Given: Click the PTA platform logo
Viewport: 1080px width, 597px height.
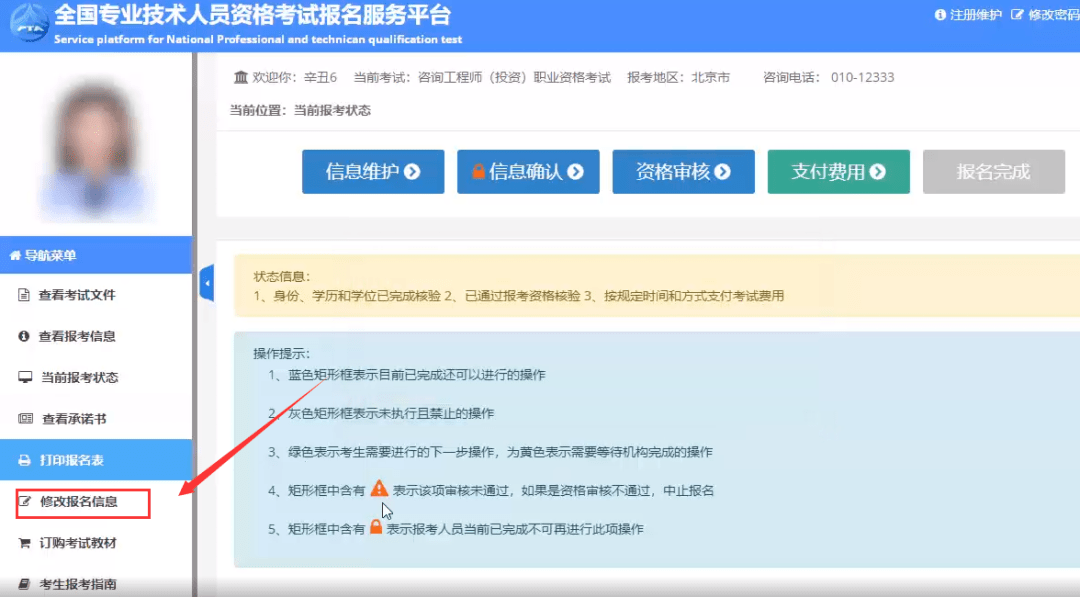Looking at the screenshot, I should (x=29, y=23).
